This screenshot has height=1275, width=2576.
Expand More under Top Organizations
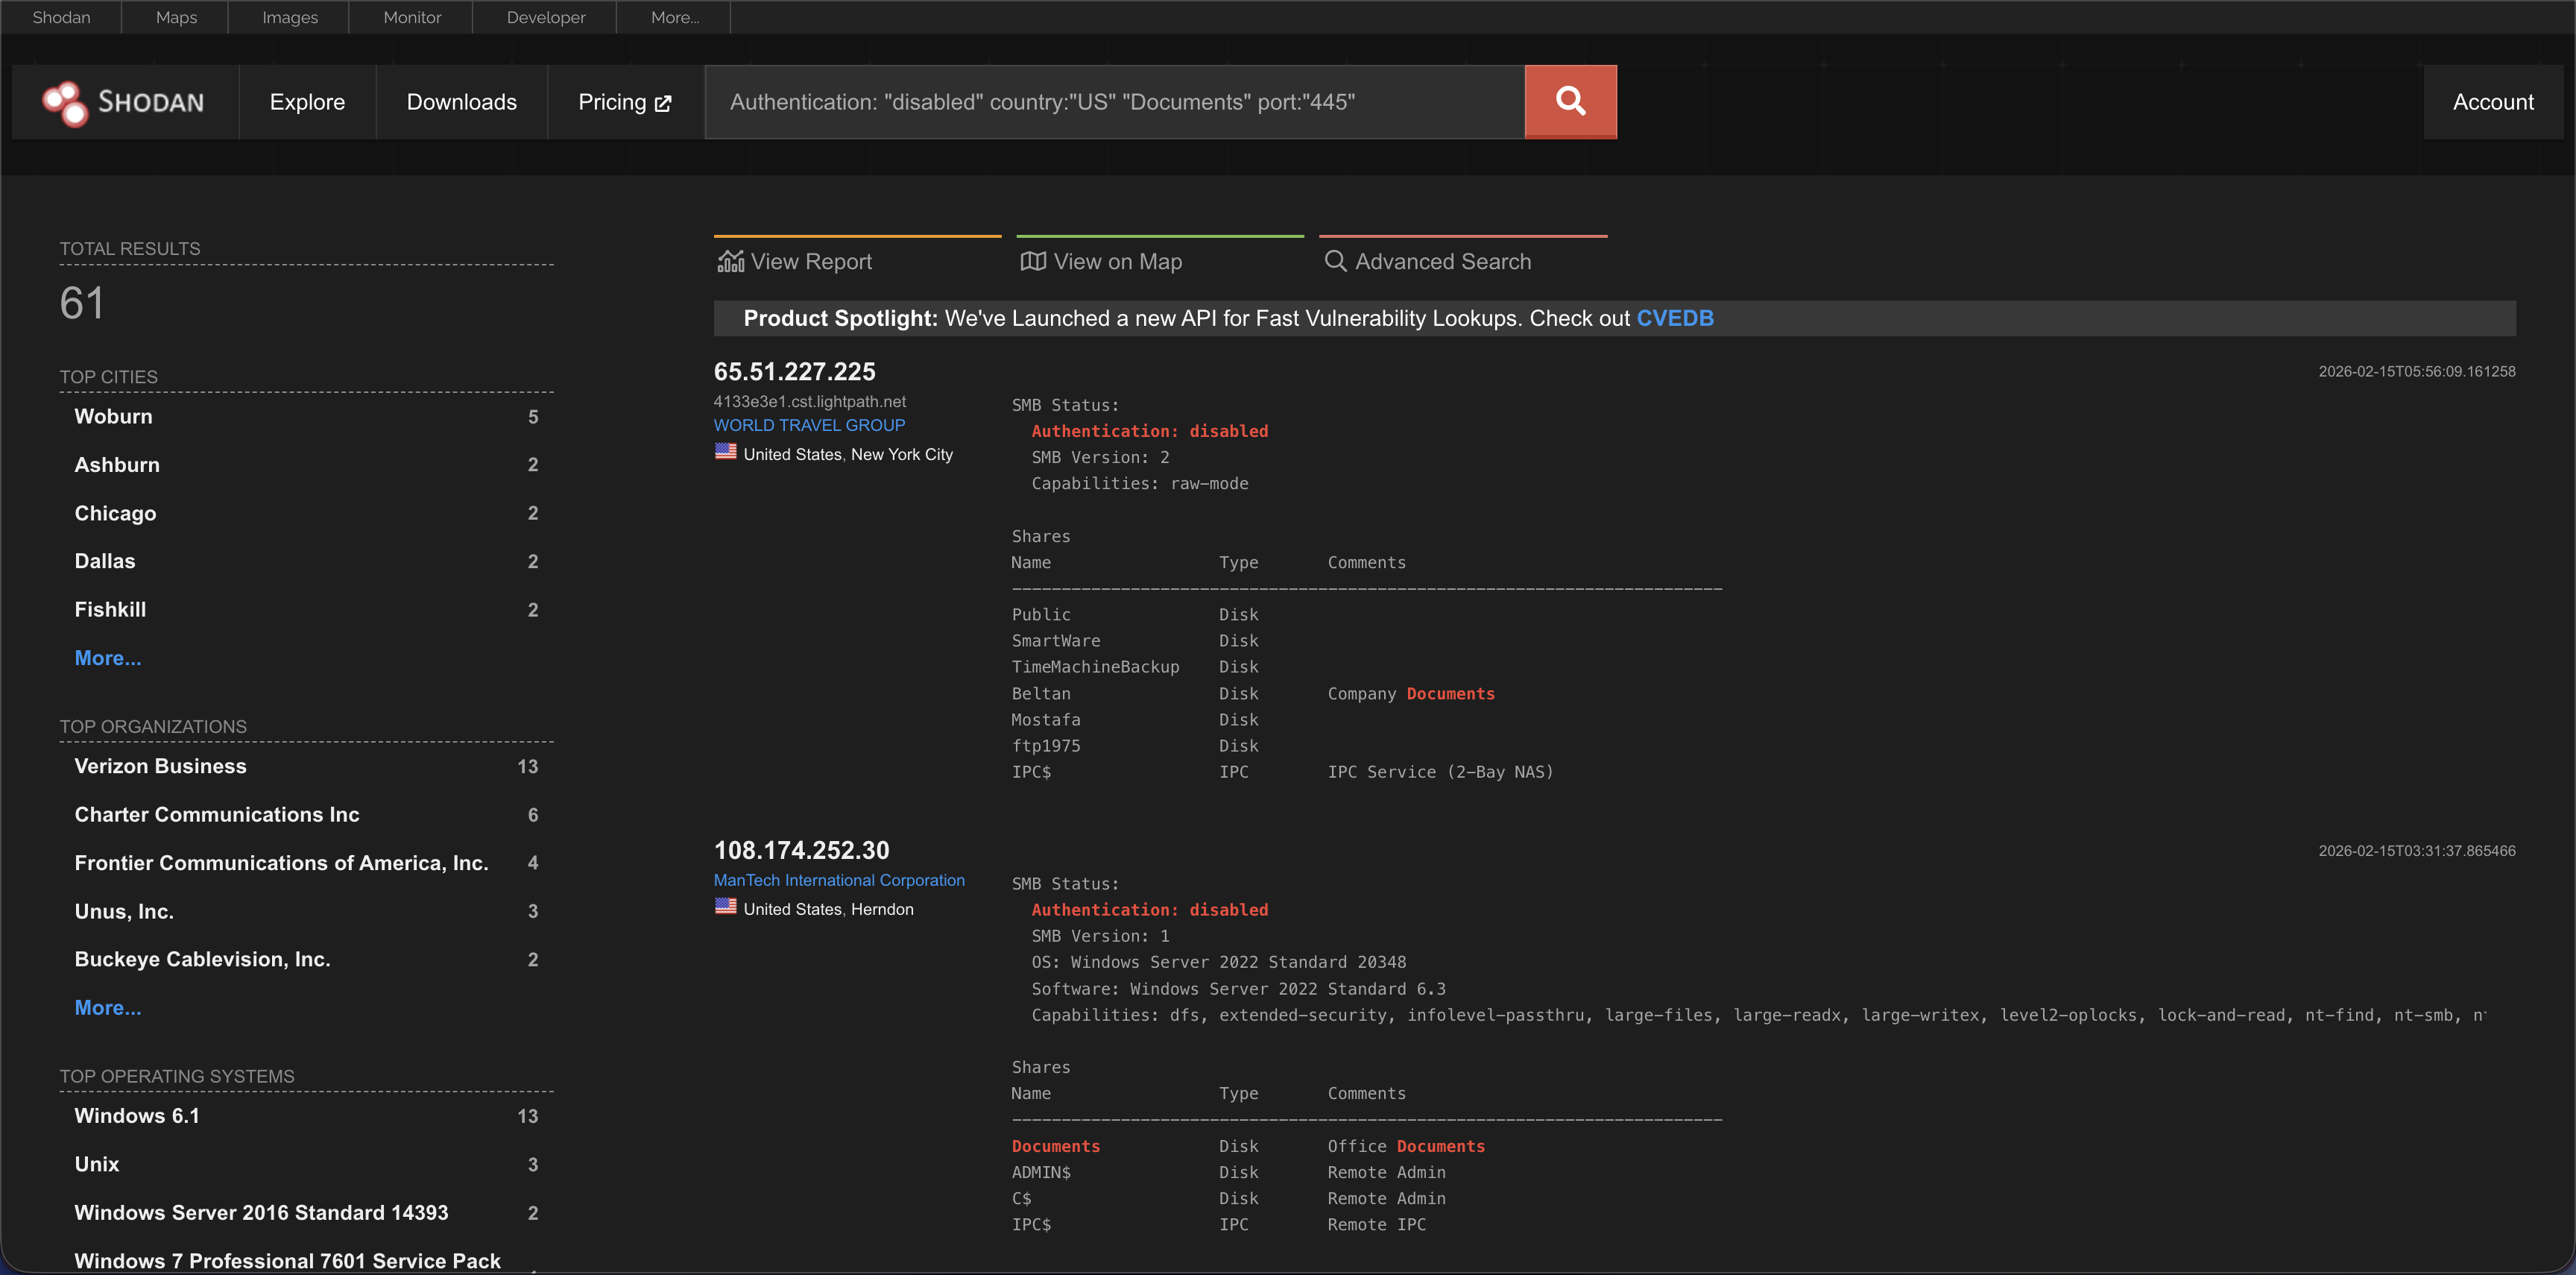click(108, 1008)
